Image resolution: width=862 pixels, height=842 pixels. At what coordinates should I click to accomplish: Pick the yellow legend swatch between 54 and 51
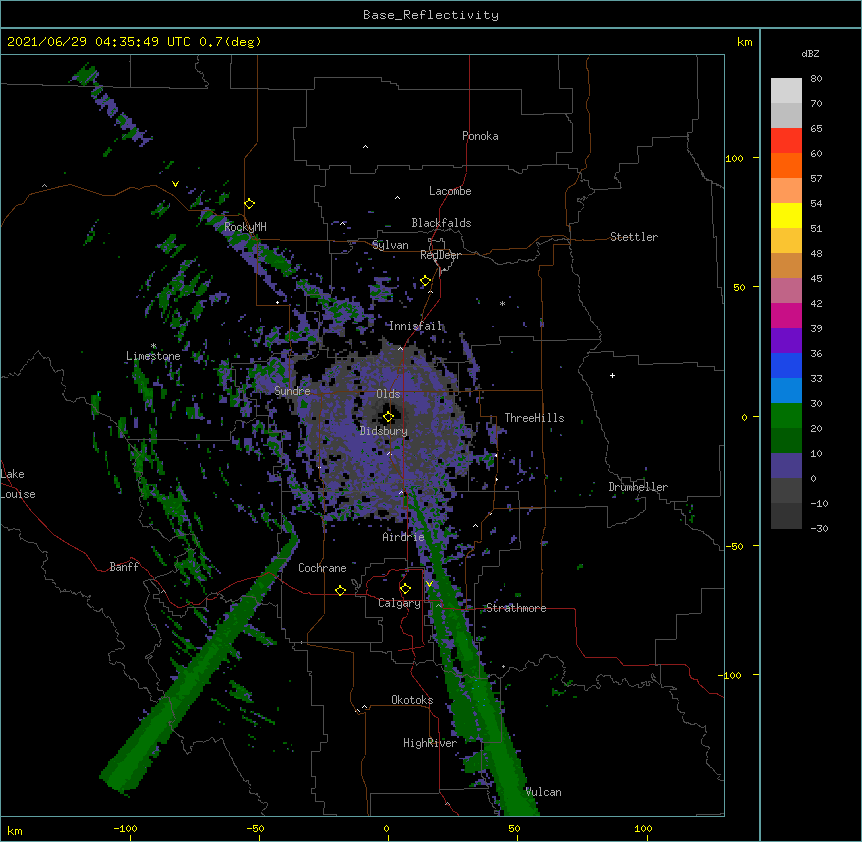(x=786, y=215)
